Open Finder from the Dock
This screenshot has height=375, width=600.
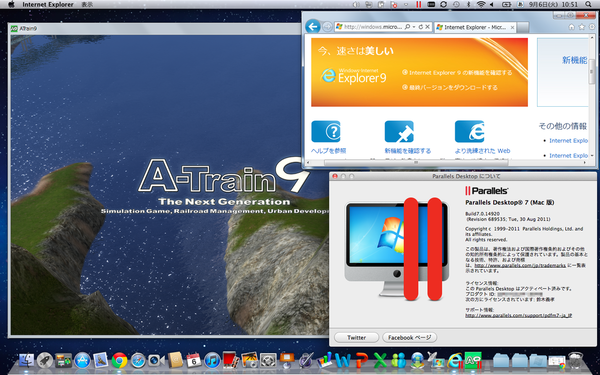pos(26,360)
